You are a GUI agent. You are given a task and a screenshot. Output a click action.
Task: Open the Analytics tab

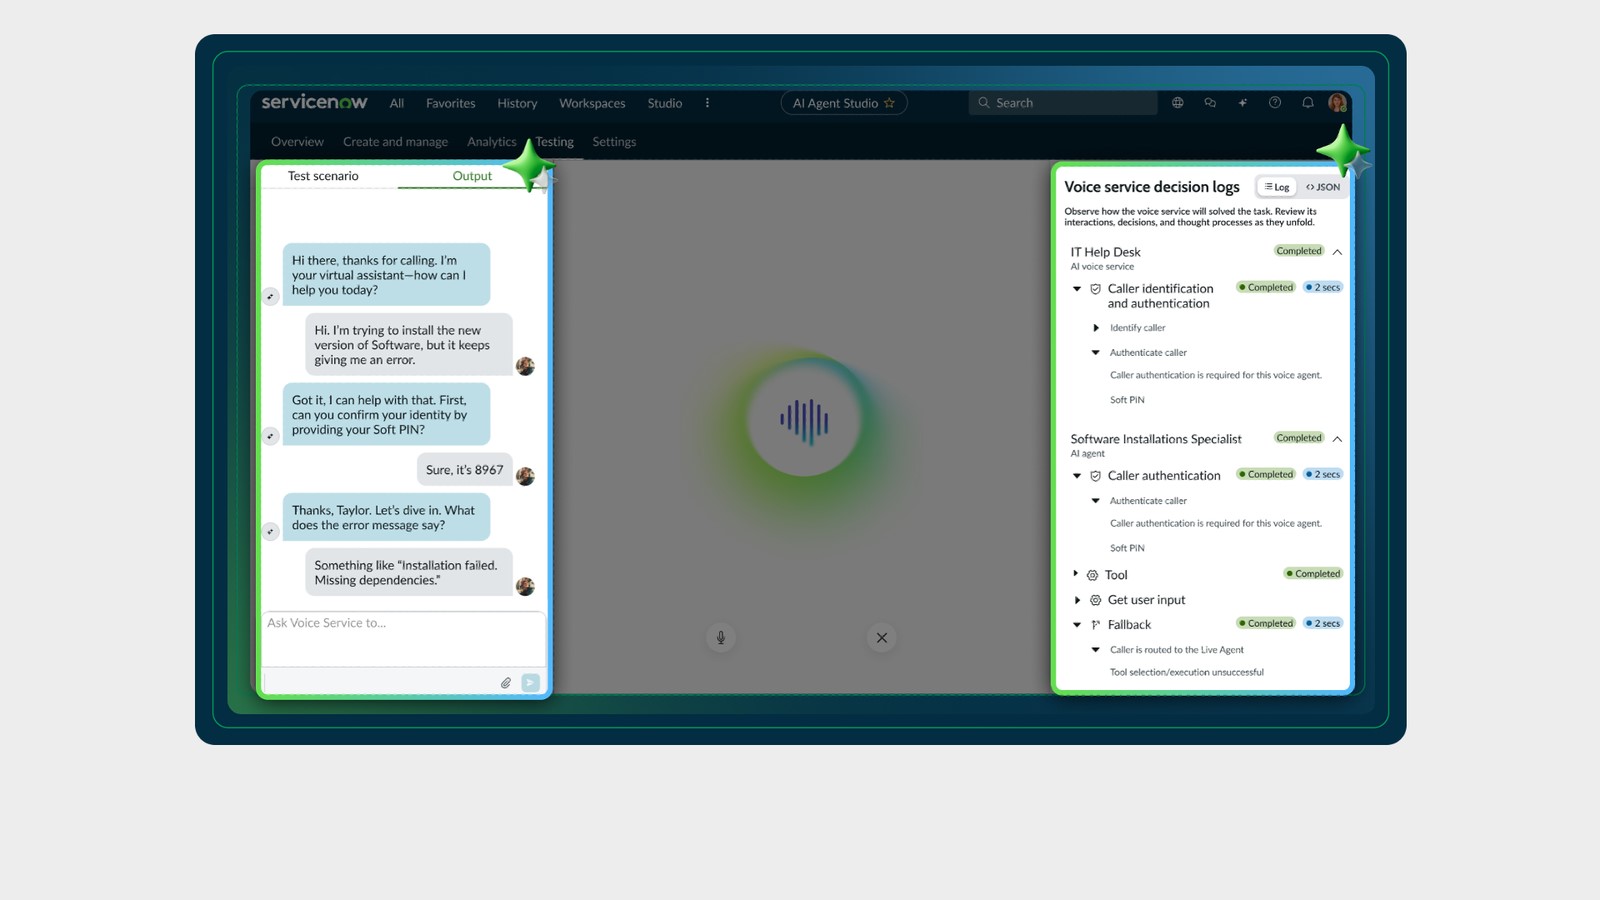[x=491, y=142]
